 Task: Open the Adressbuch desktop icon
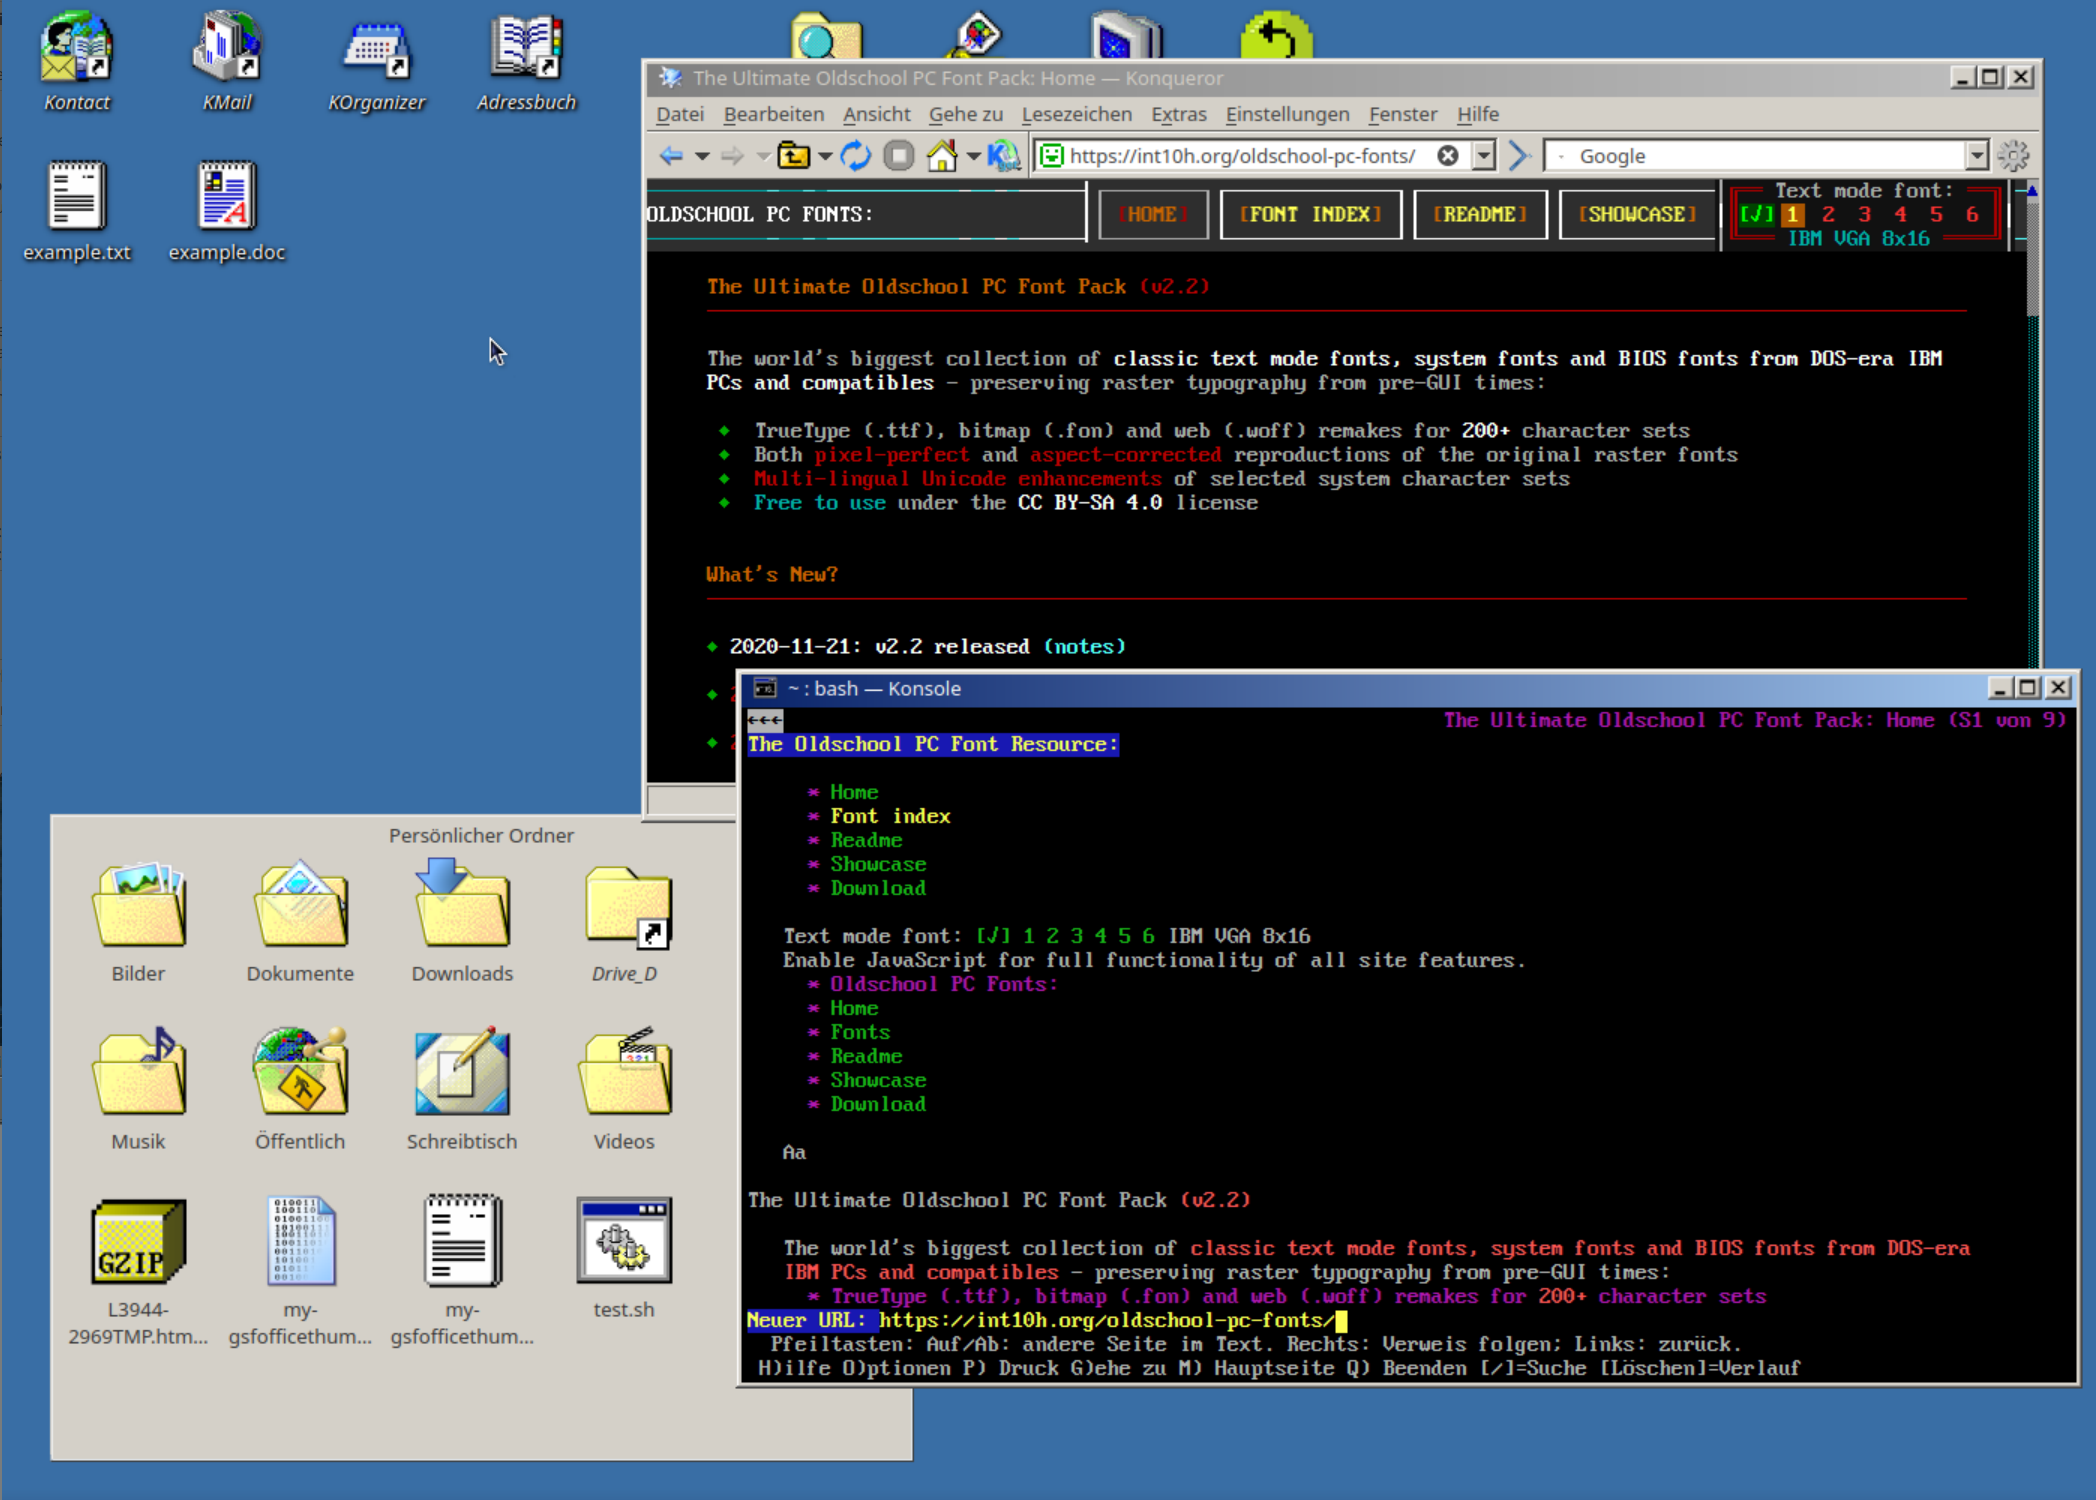(x=527, y=60)
